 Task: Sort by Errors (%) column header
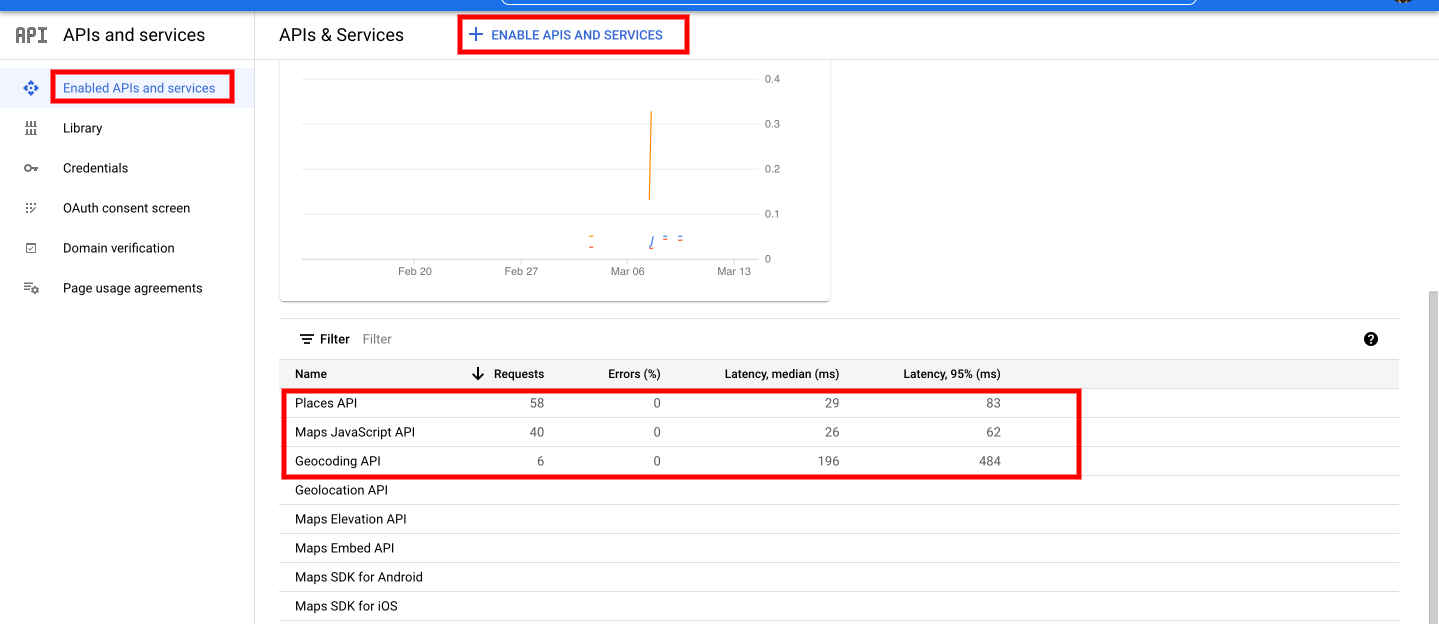634,374
